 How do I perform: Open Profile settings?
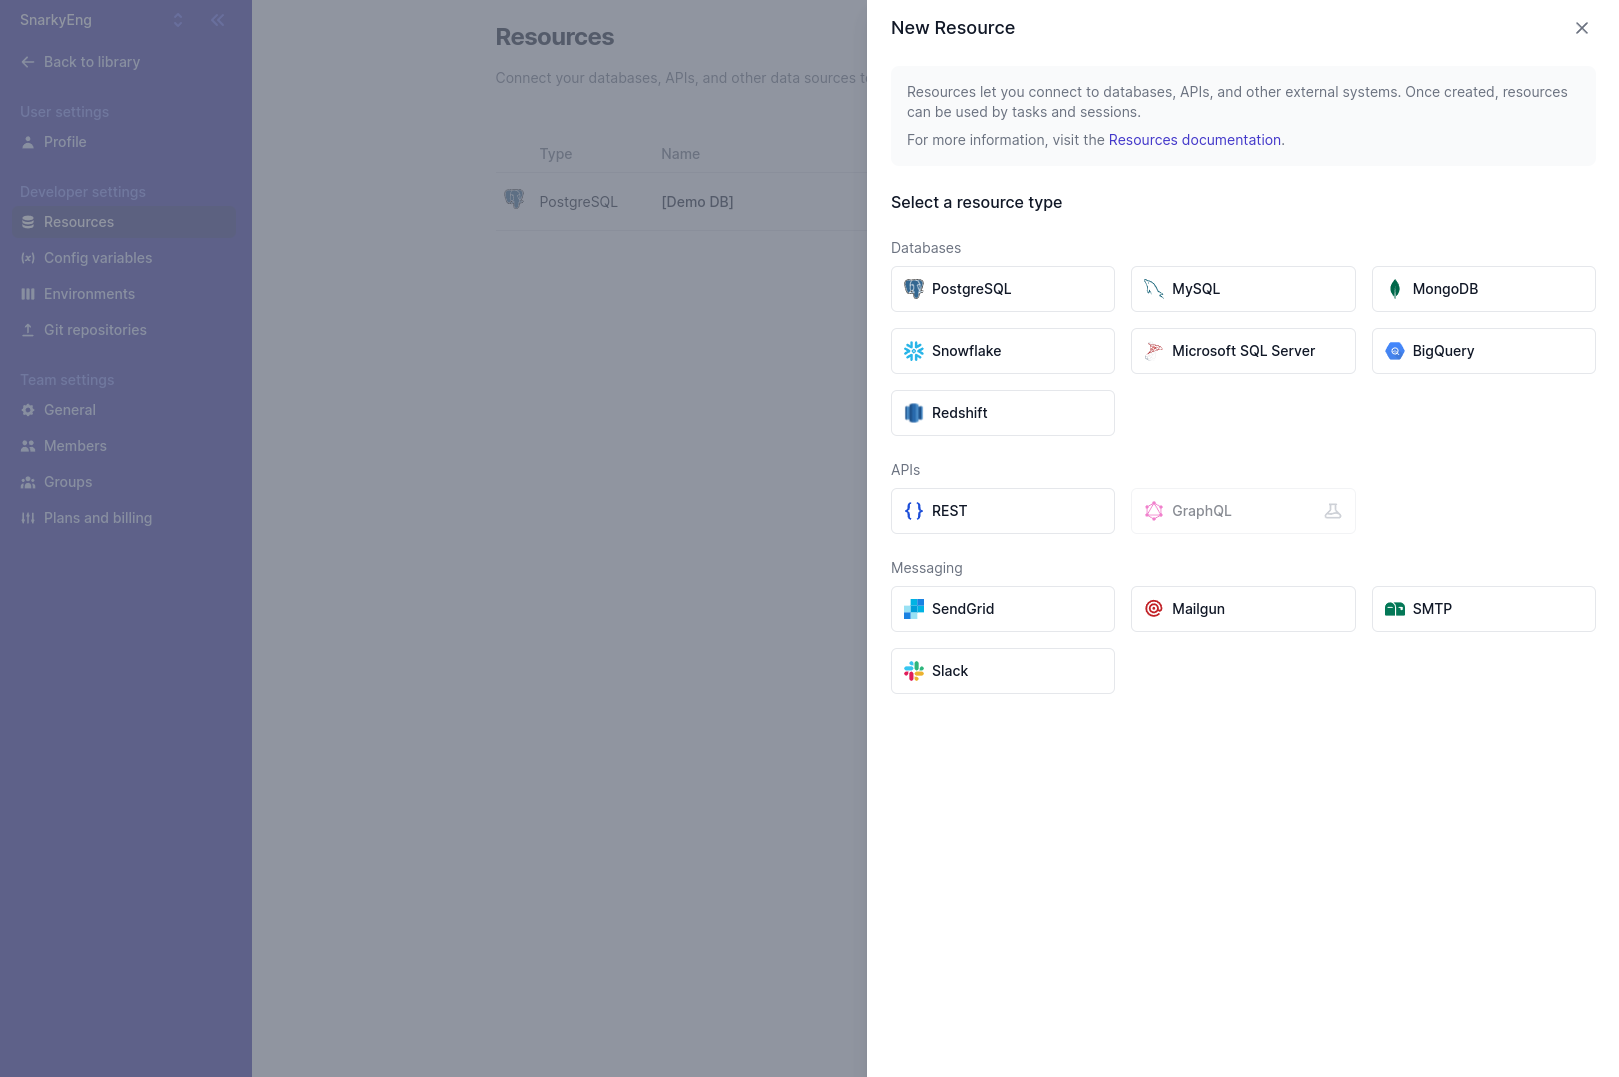pos(124,142)
